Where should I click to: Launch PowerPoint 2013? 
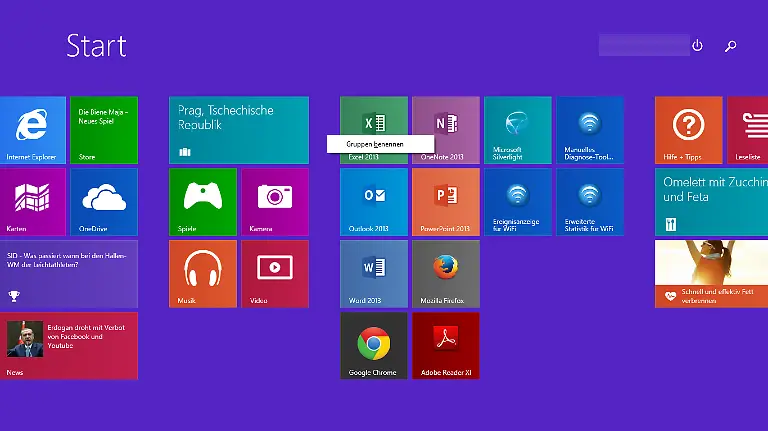pos(446,202)
